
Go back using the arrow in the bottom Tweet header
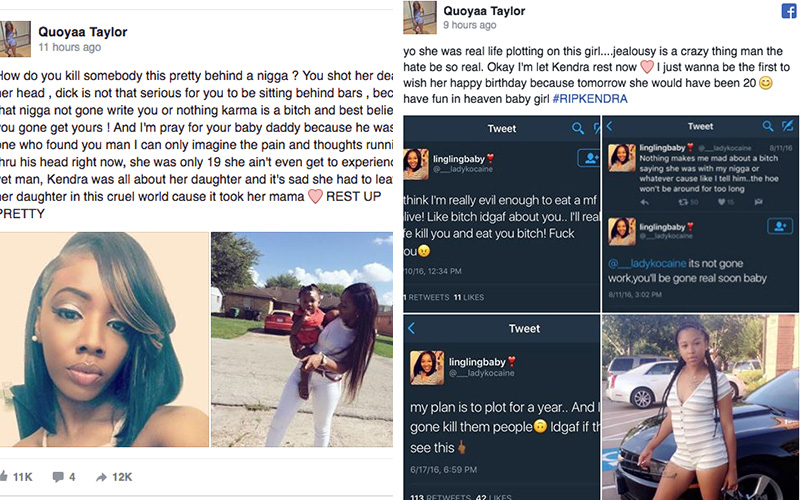tap(411, 328)
